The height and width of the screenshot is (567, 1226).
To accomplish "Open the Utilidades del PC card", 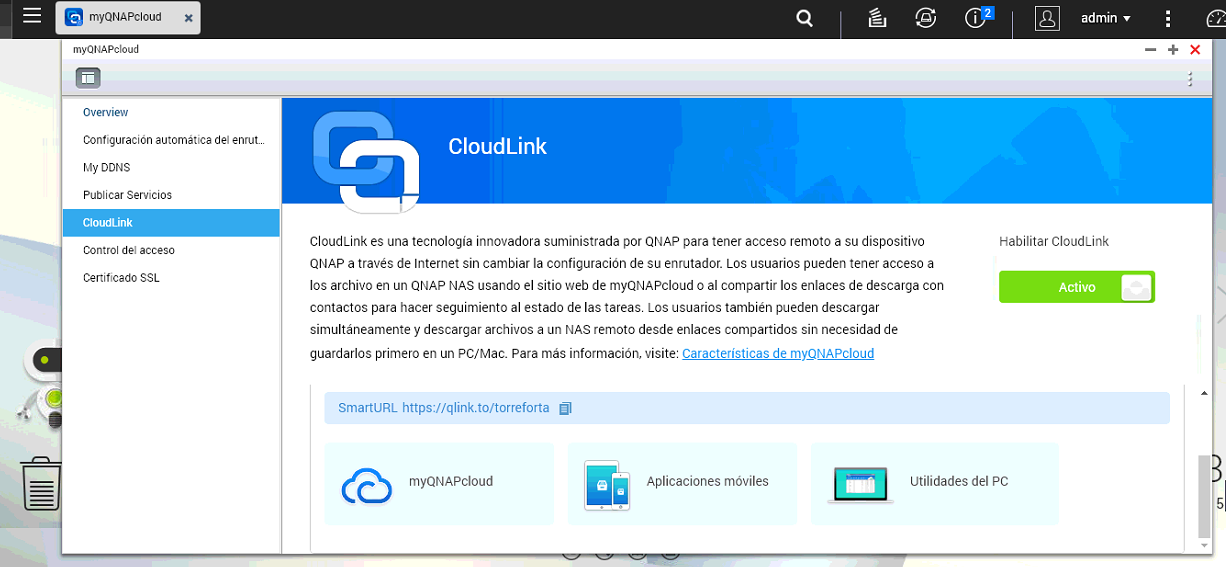I will coord(934,484).
